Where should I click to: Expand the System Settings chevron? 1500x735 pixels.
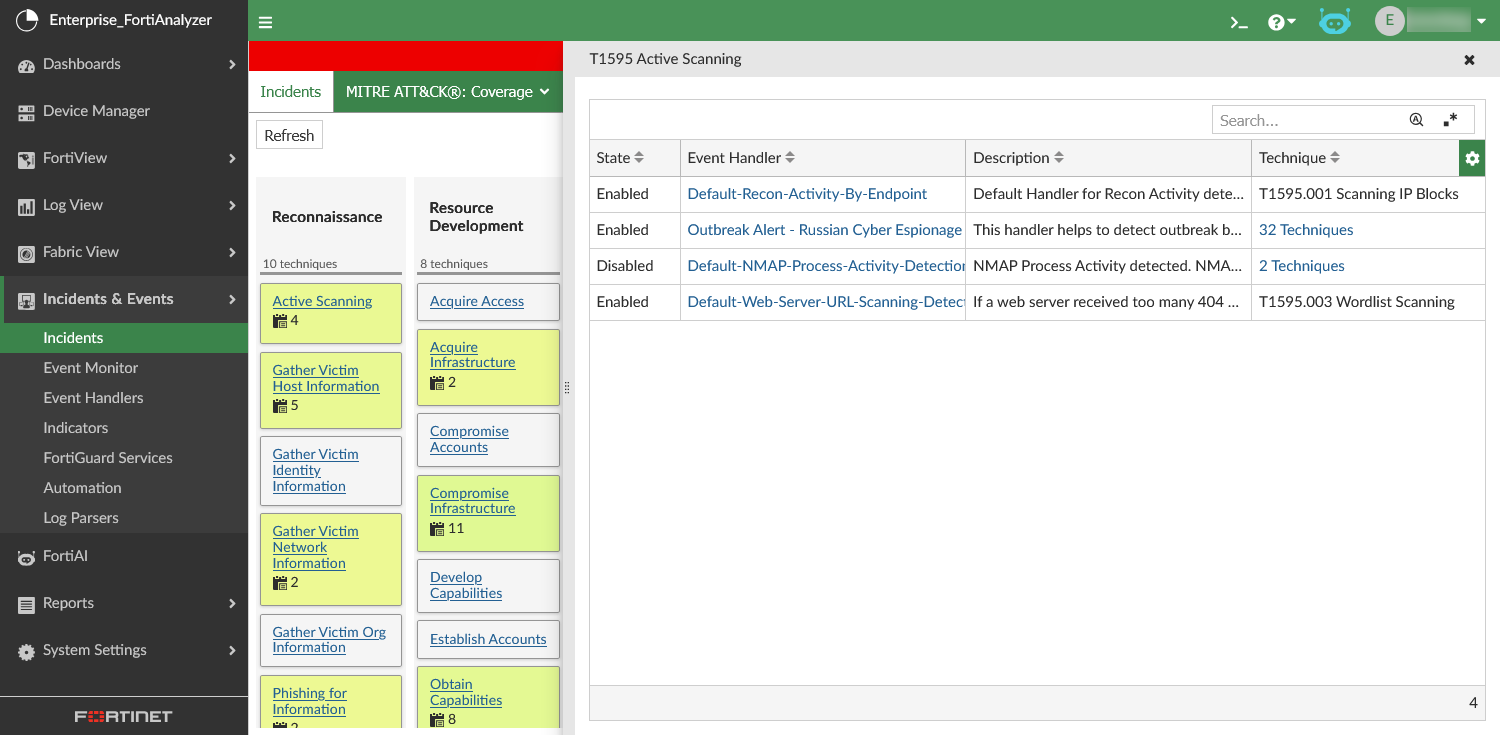point(232,651)
